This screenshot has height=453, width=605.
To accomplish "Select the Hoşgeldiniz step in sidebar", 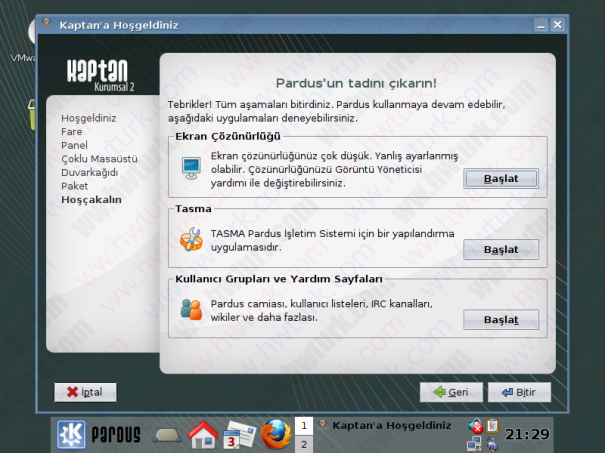I will click(x=89, y=118).
